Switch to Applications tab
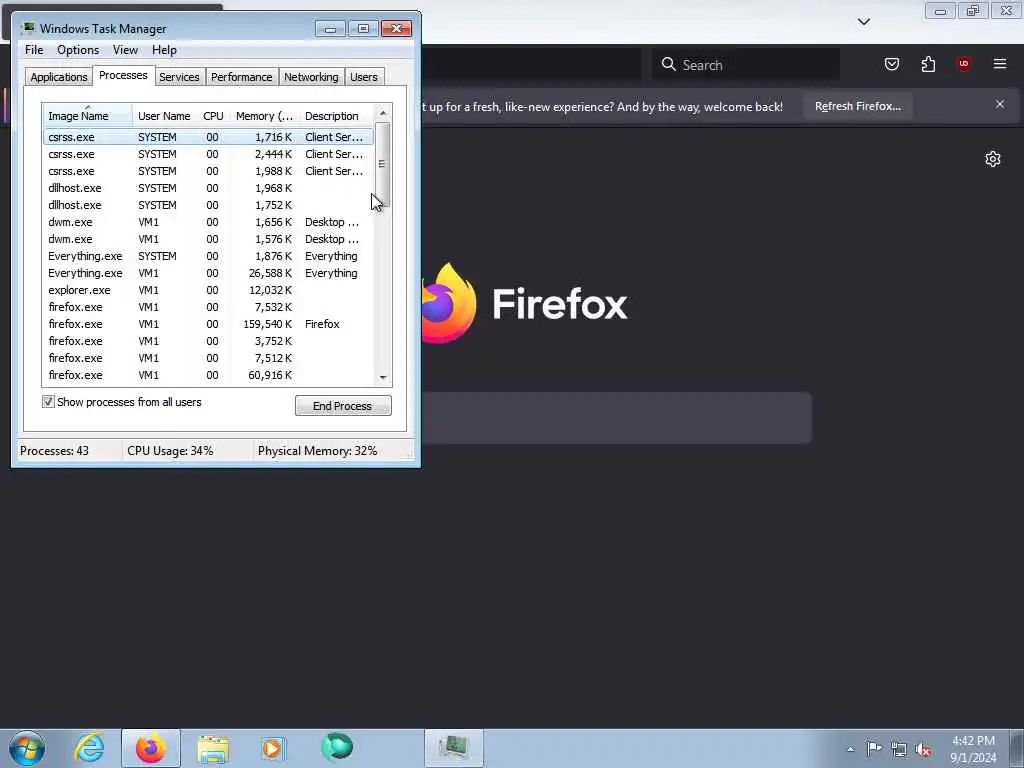The image size is (1024, 768). click(x=59, y=77)
